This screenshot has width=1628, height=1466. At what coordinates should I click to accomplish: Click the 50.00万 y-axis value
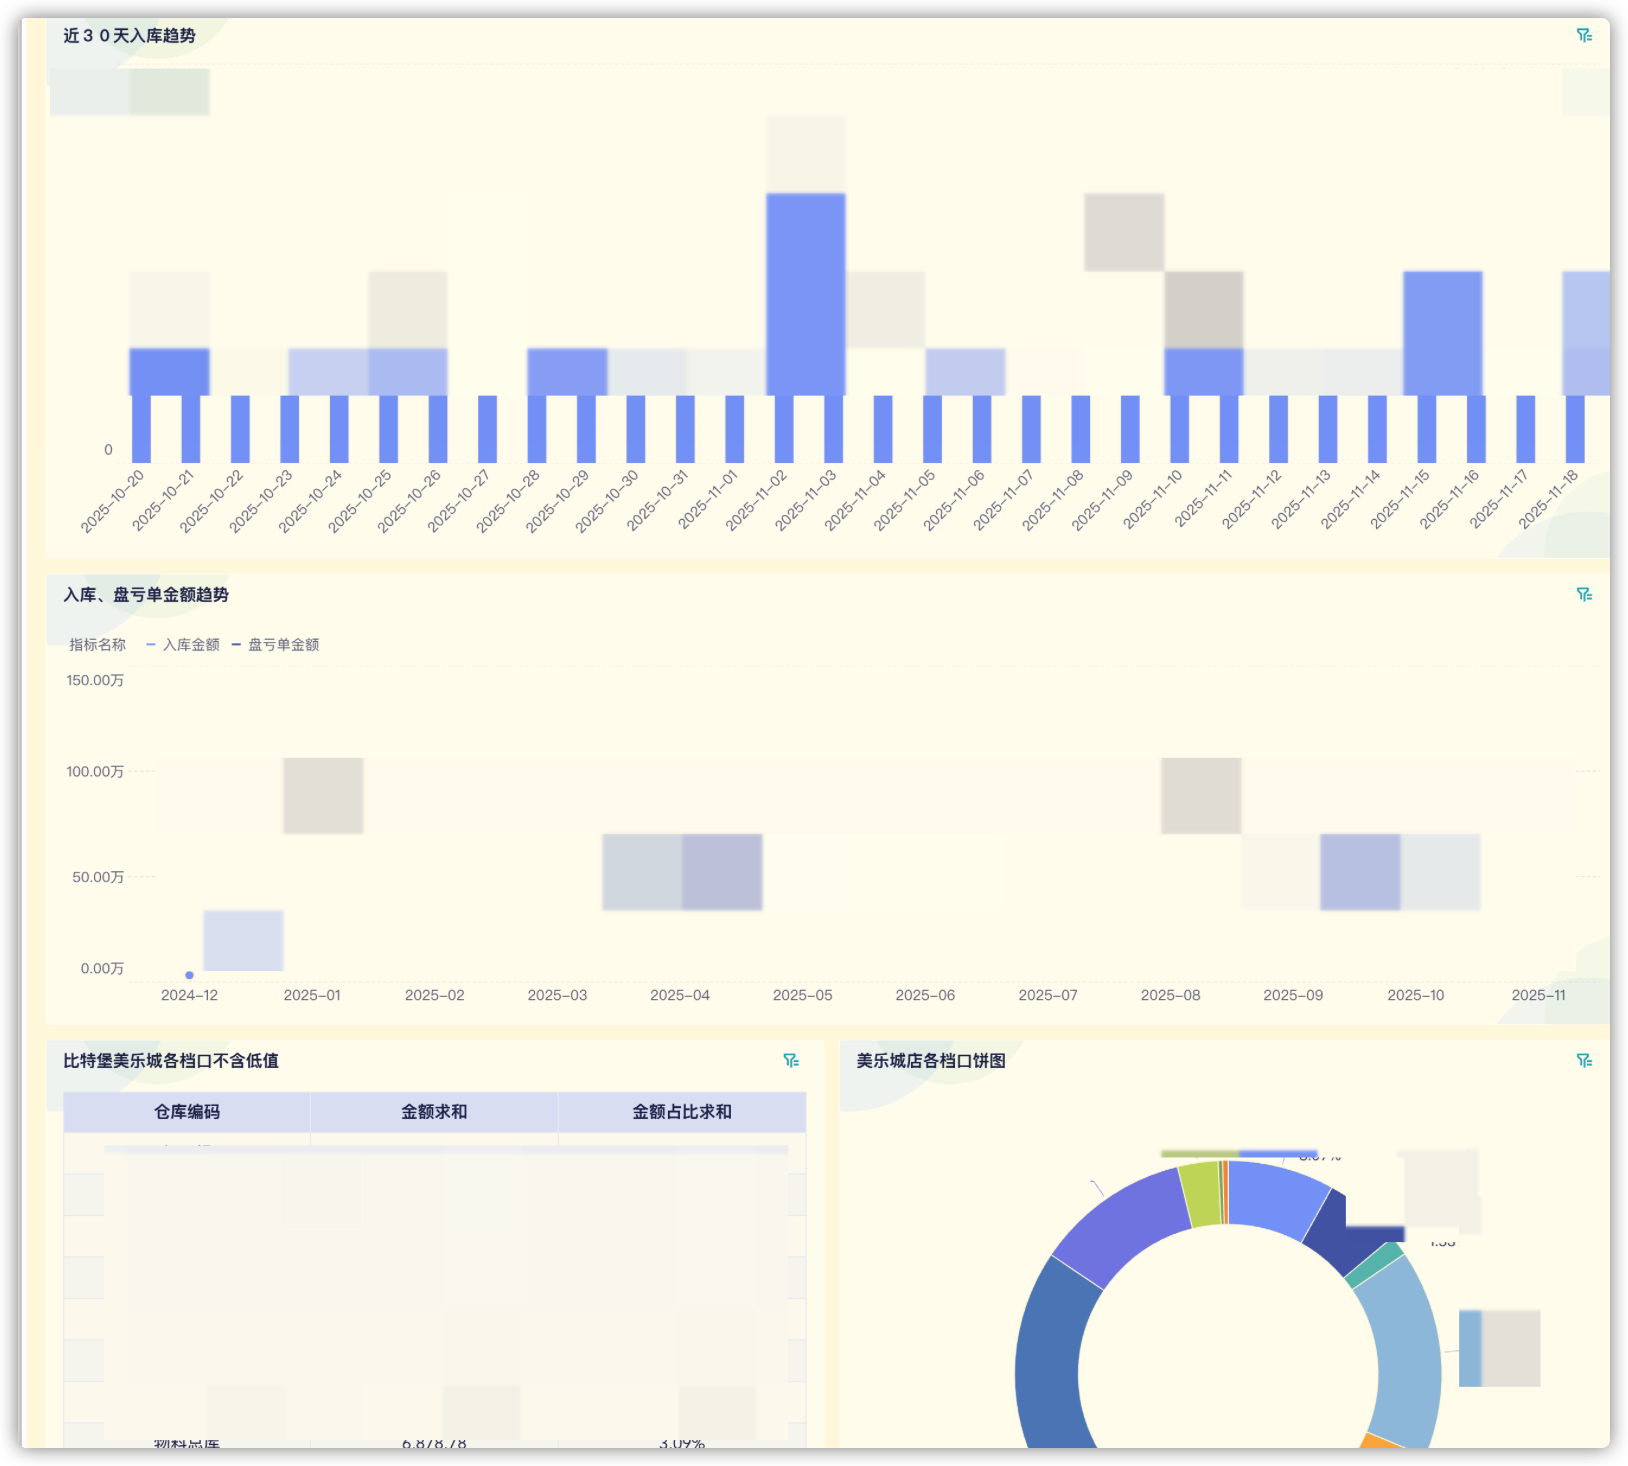click(98, 877)
